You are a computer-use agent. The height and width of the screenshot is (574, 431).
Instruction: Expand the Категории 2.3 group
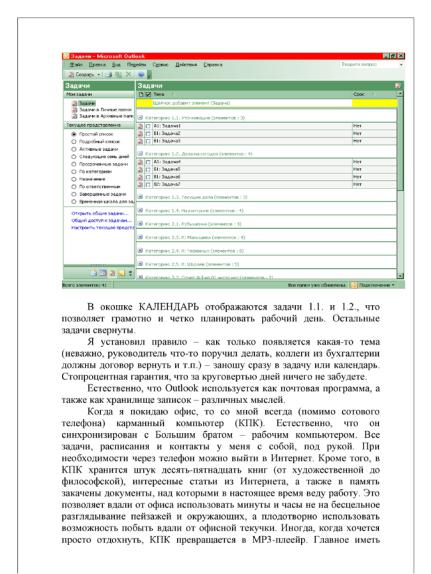click(x=140, y=238)
